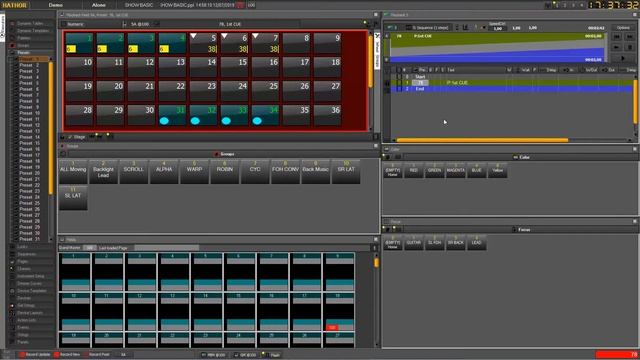The image size is (640, 360).
Task: Open the playback Options button
Action: coord(623,27)
